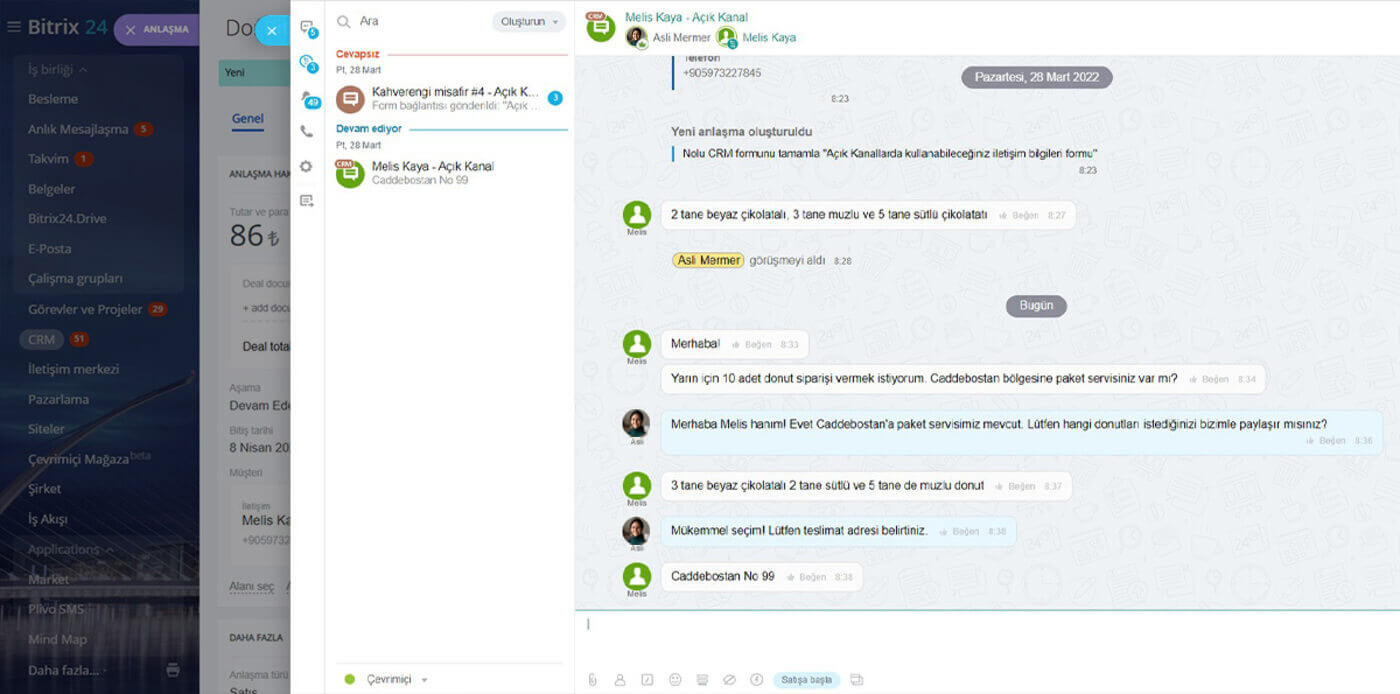The image size is (1400, 694).
Task: Open Melis Kaya - Açık Kanal conversation in list
Action: (451, 173)
